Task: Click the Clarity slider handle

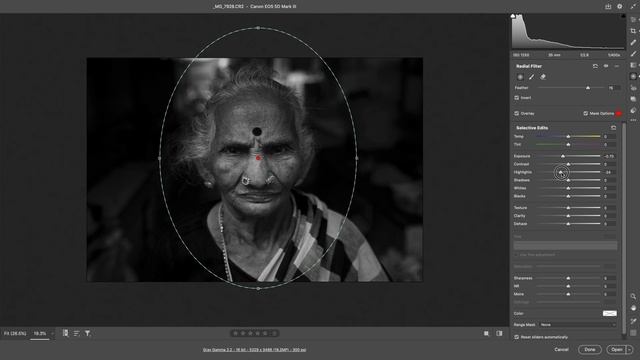Action: pyautogui.click(x=568, y=216)
